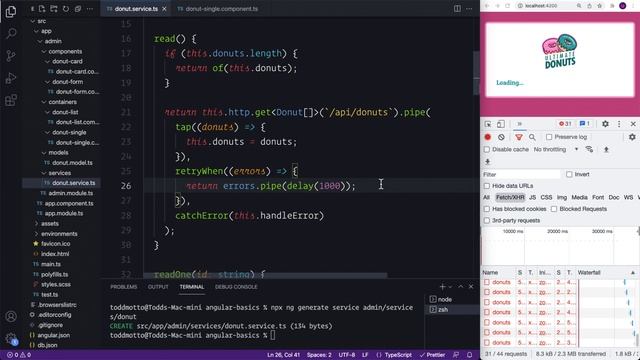Viewport: 640px width, 360px height.
Task: Toggle the device toolbar in DevTools
Action: 501,124
